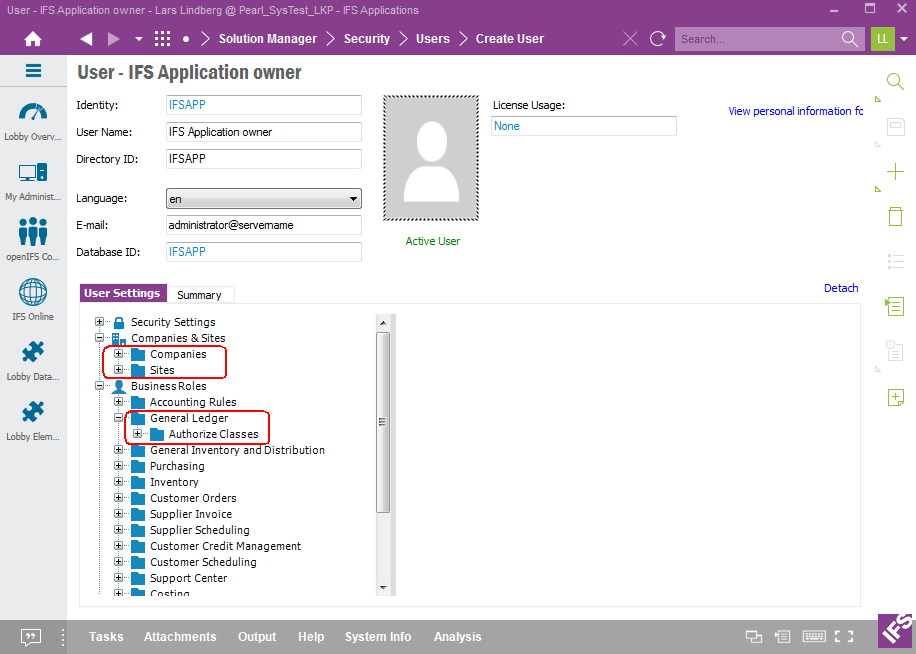Collapse the General Ledger tree node
Image resolution: width=916 pixels, height=654 pixels.
119,418
